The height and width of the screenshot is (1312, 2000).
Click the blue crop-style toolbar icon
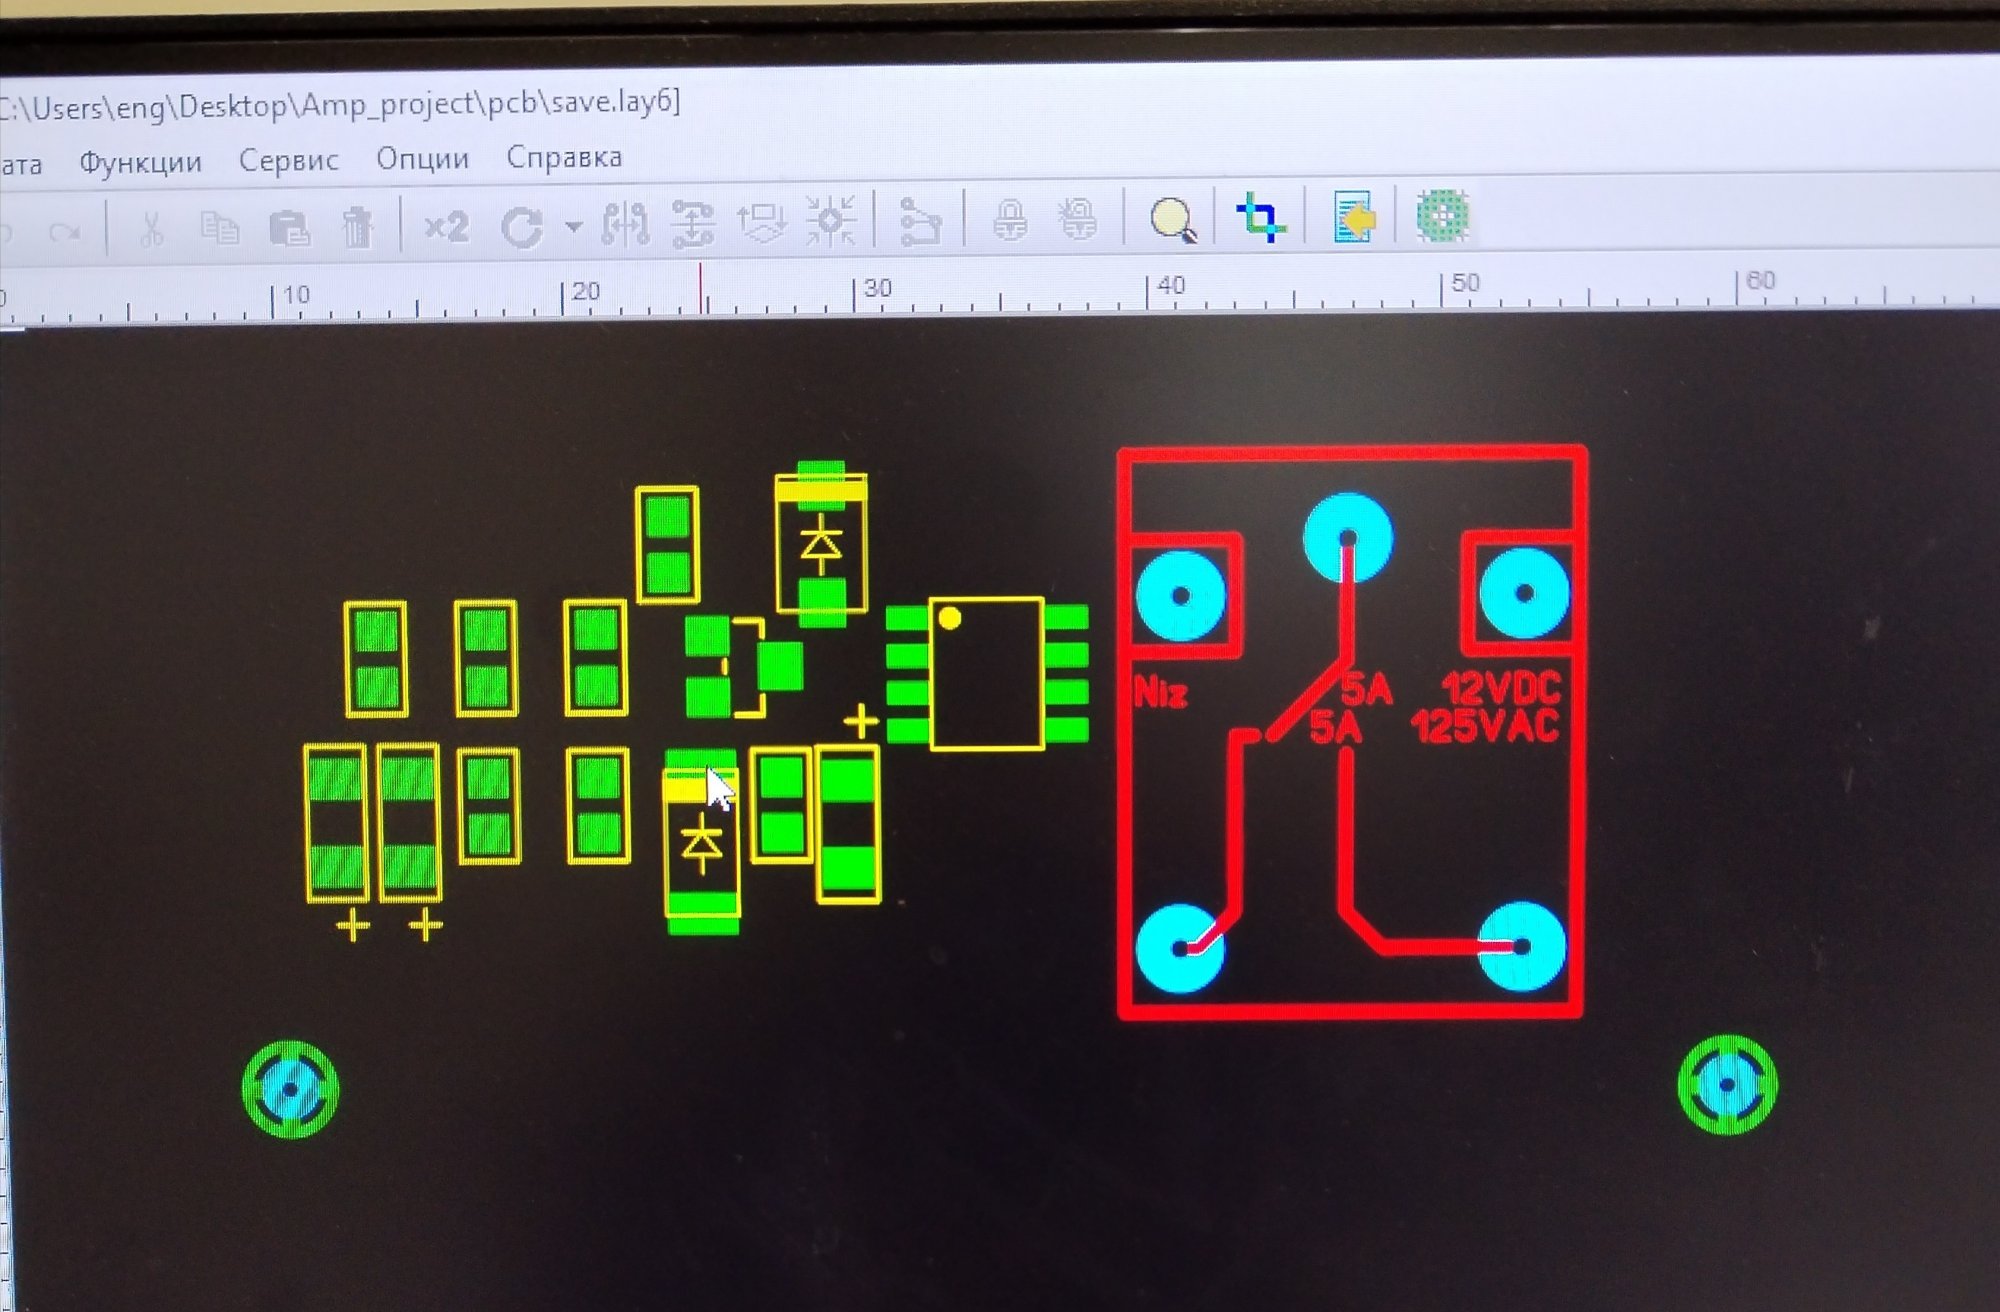(x=1260, y=217)
